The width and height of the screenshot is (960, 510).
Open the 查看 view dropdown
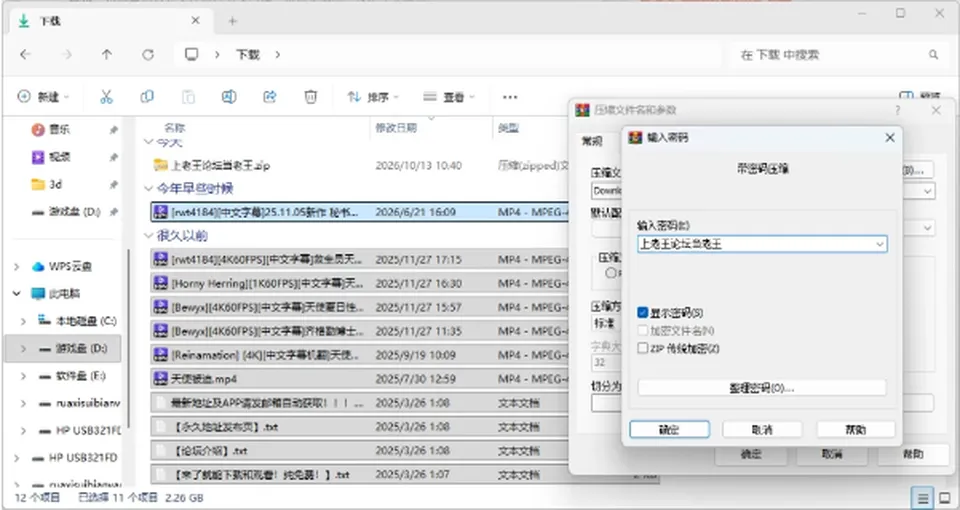click(450, 97)
